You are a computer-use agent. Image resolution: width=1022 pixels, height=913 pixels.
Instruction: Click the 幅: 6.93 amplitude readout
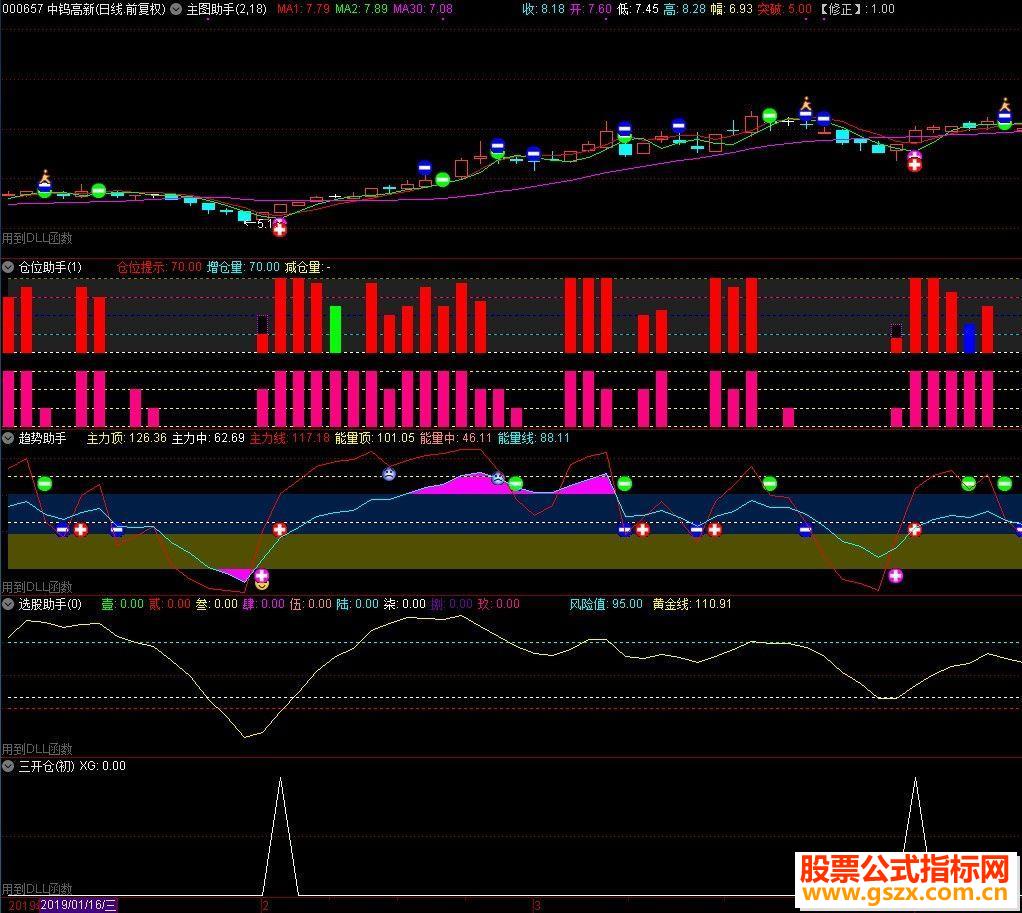(x=732, y=9)
